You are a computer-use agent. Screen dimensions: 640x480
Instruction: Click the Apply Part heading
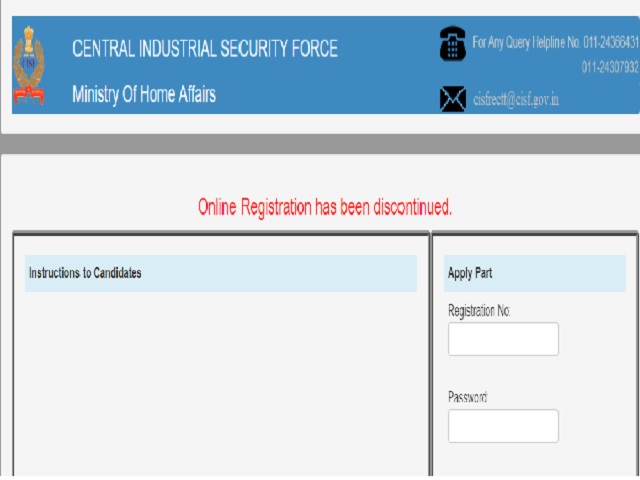[x=470, y=273]
